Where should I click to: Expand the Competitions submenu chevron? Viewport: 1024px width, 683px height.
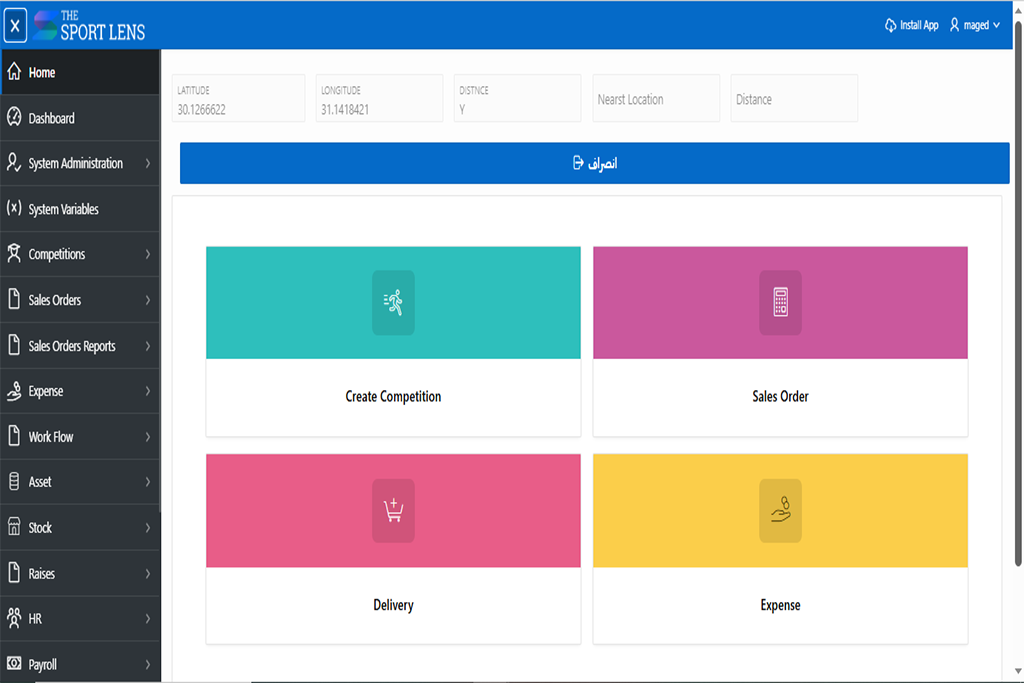(147, 254)
